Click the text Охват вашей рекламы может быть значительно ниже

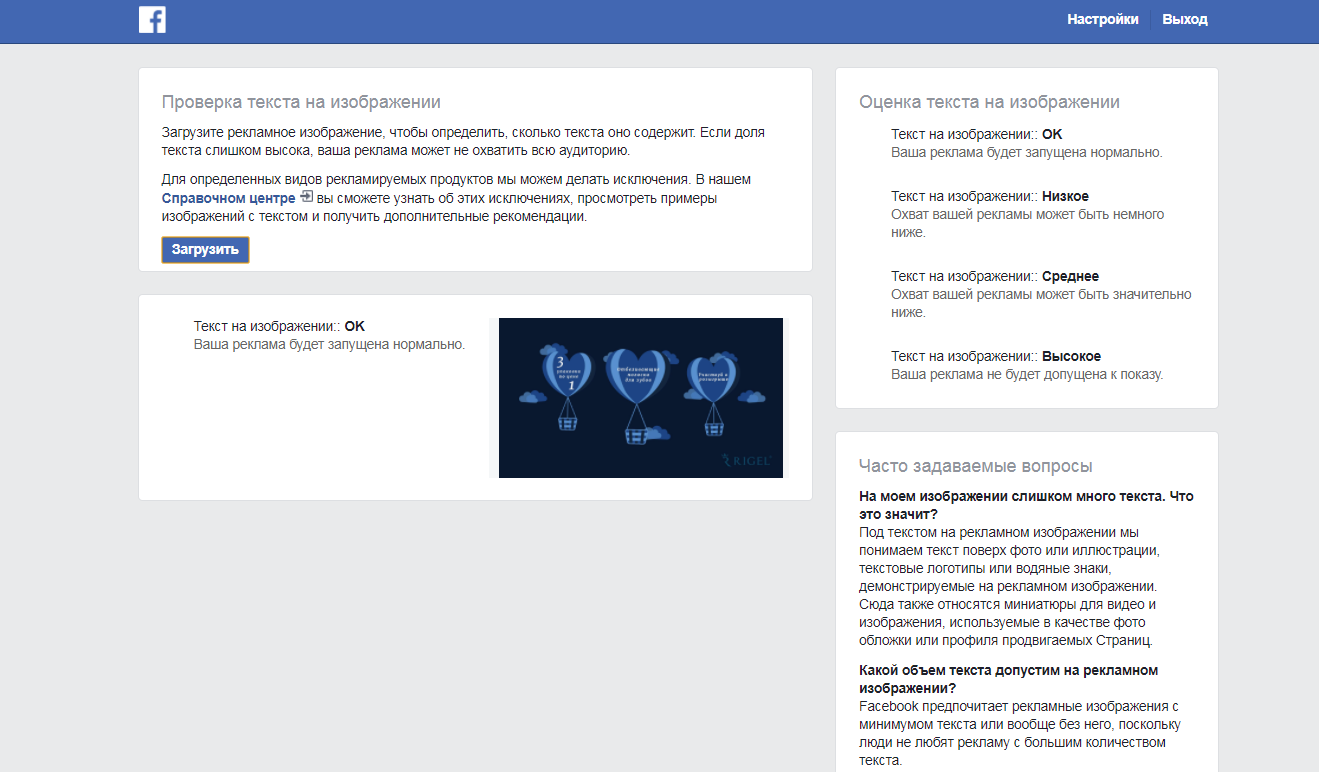1041,303
